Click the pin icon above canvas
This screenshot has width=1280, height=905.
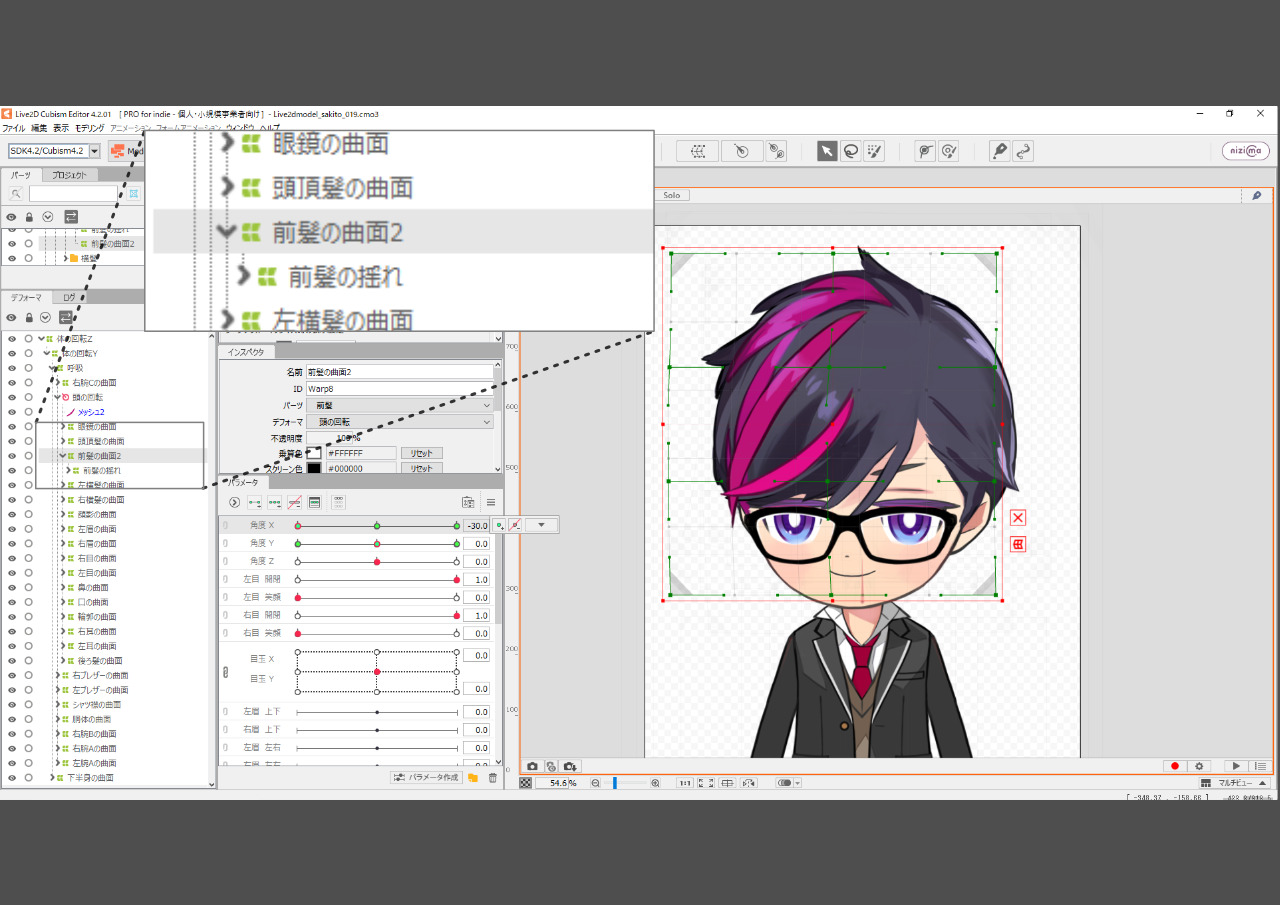click(x=1257, y=195)
